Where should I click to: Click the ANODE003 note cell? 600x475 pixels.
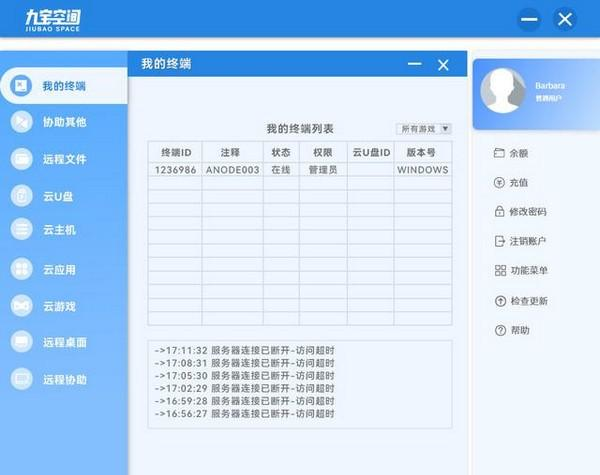(233, 170)
